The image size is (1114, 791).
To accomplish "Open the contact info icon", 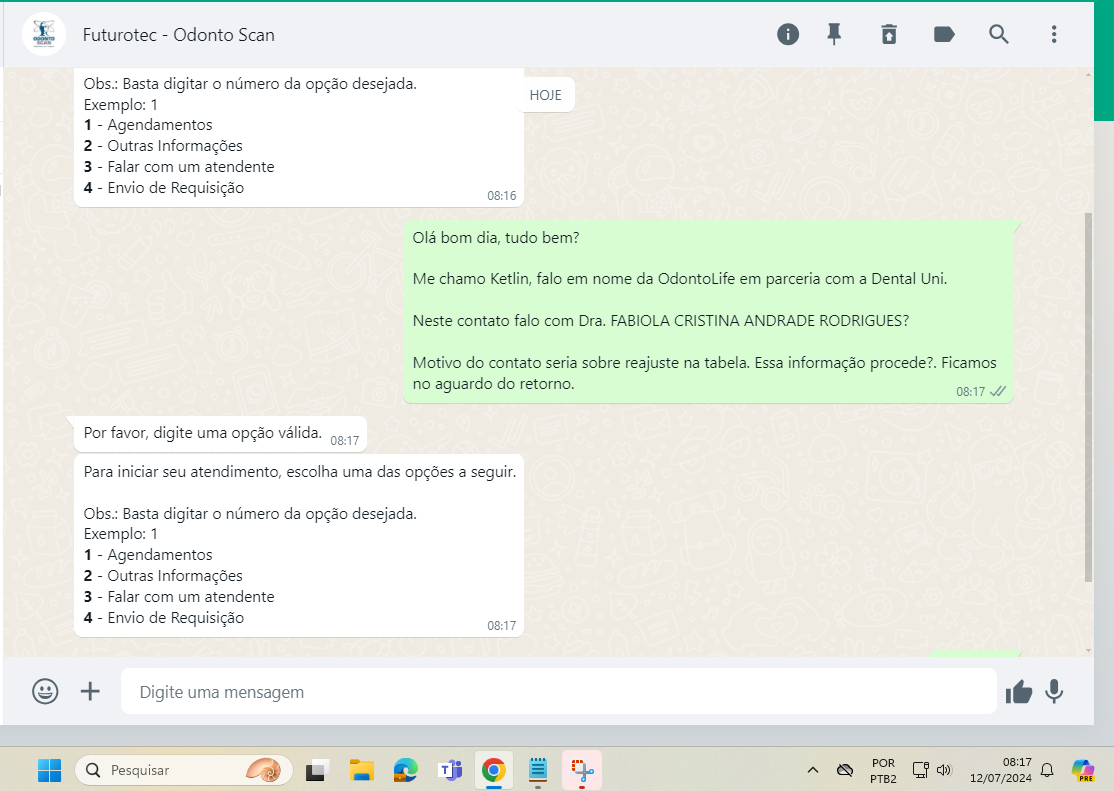I will (787, 34).
